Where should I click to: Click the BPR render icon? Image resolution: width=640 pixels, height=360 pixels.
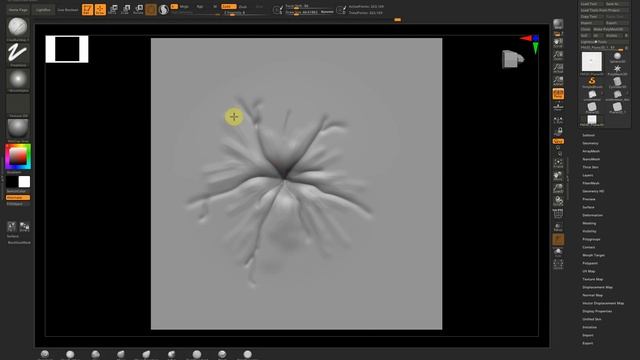558,24
